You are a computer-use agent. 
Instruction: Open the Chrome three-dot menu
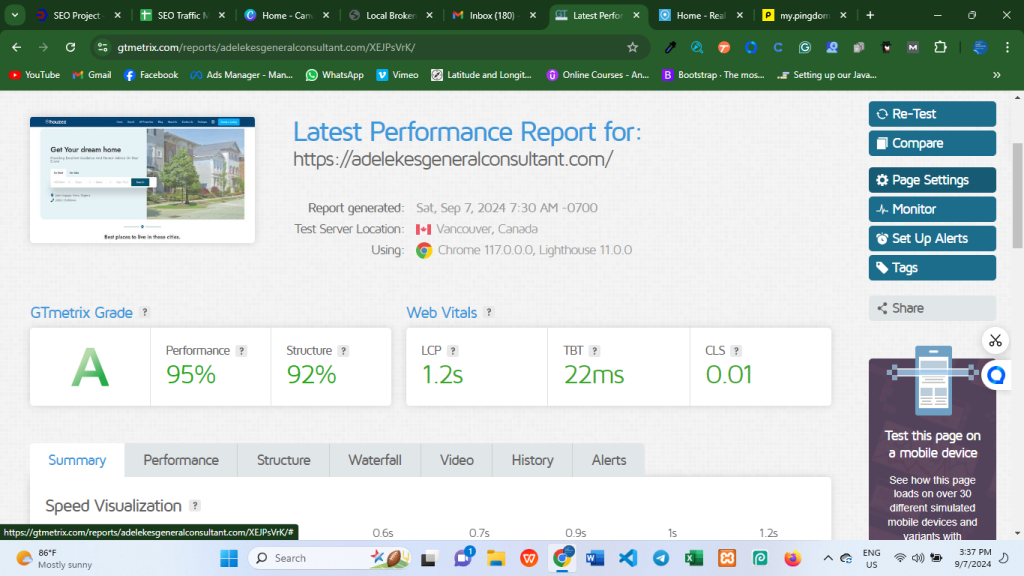1008,47
